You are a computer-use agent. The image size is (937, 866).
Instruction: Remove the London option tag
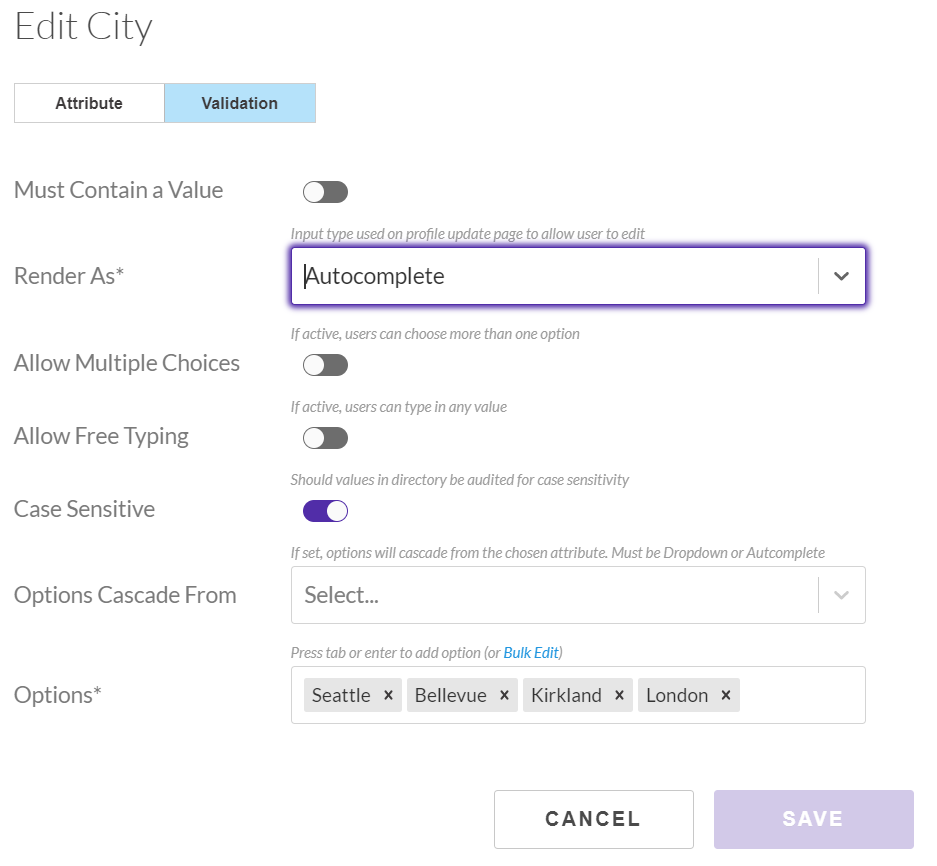pyautogui.click(x=725, y=695)
